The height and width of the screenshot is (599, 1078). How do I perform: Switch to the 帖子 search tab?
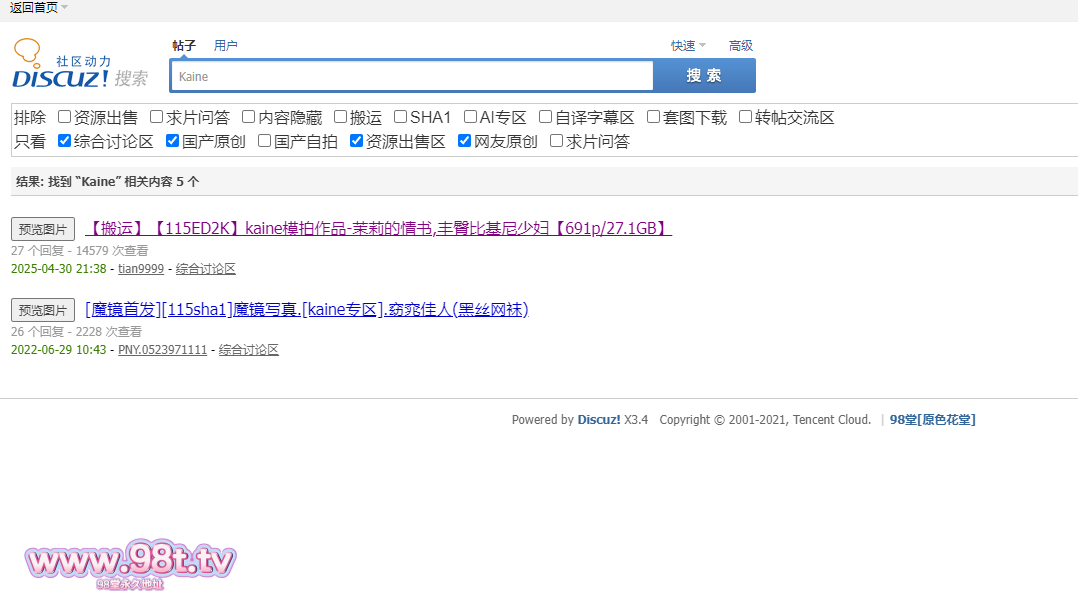[x=184, y=46]
